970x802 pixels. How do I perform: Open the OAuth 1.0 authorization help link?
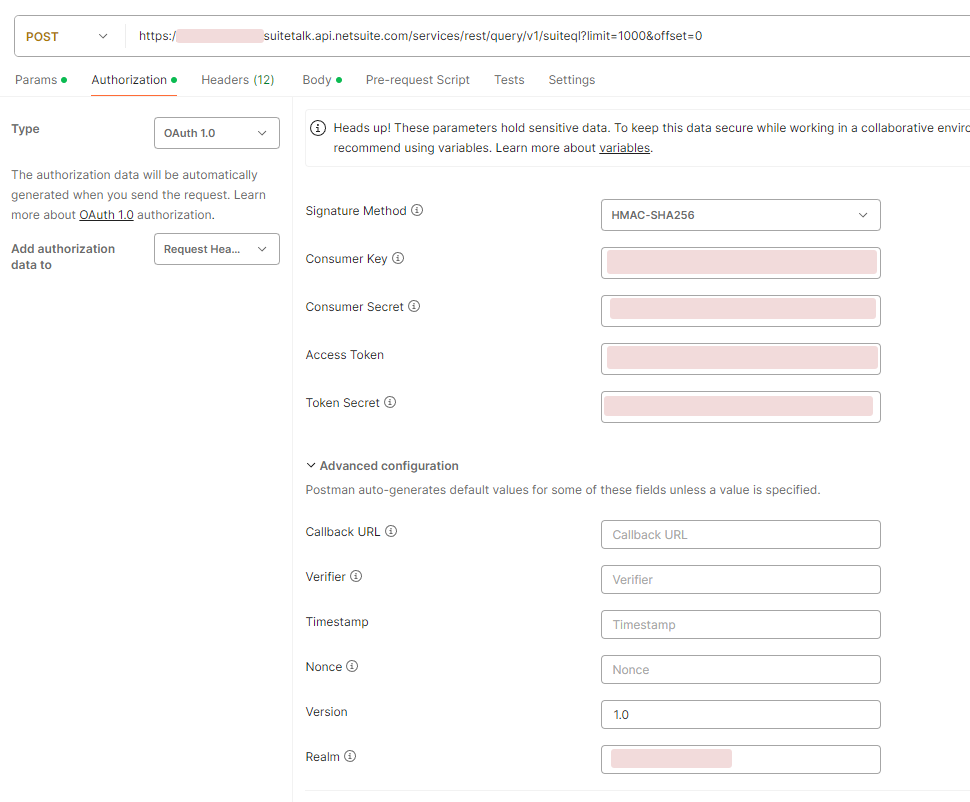coord(106,215)
